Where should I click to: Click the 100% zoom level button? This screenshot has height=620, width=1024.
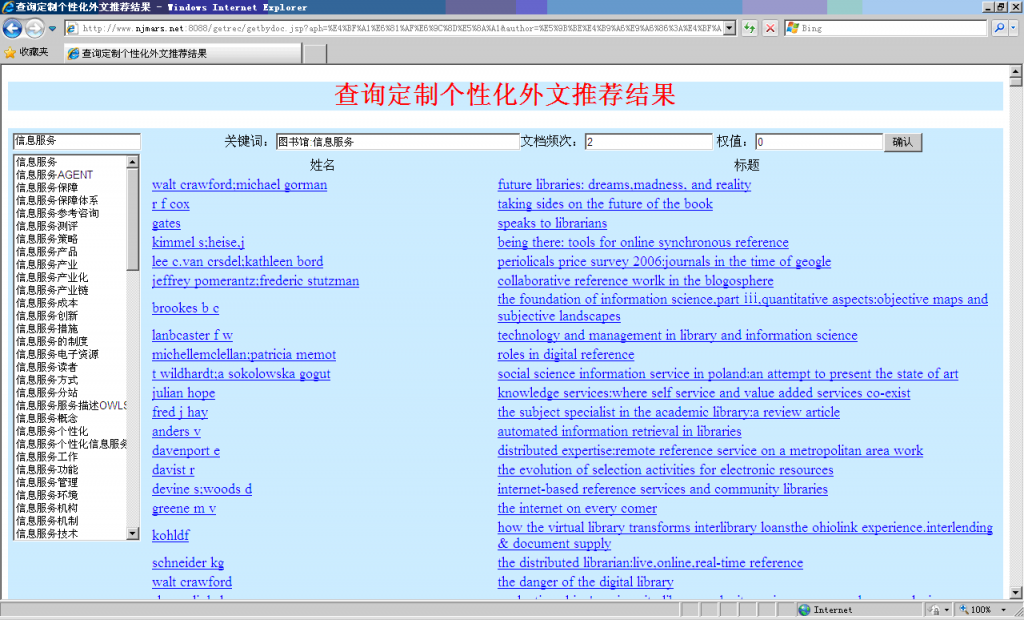click(x=975, y=610)
